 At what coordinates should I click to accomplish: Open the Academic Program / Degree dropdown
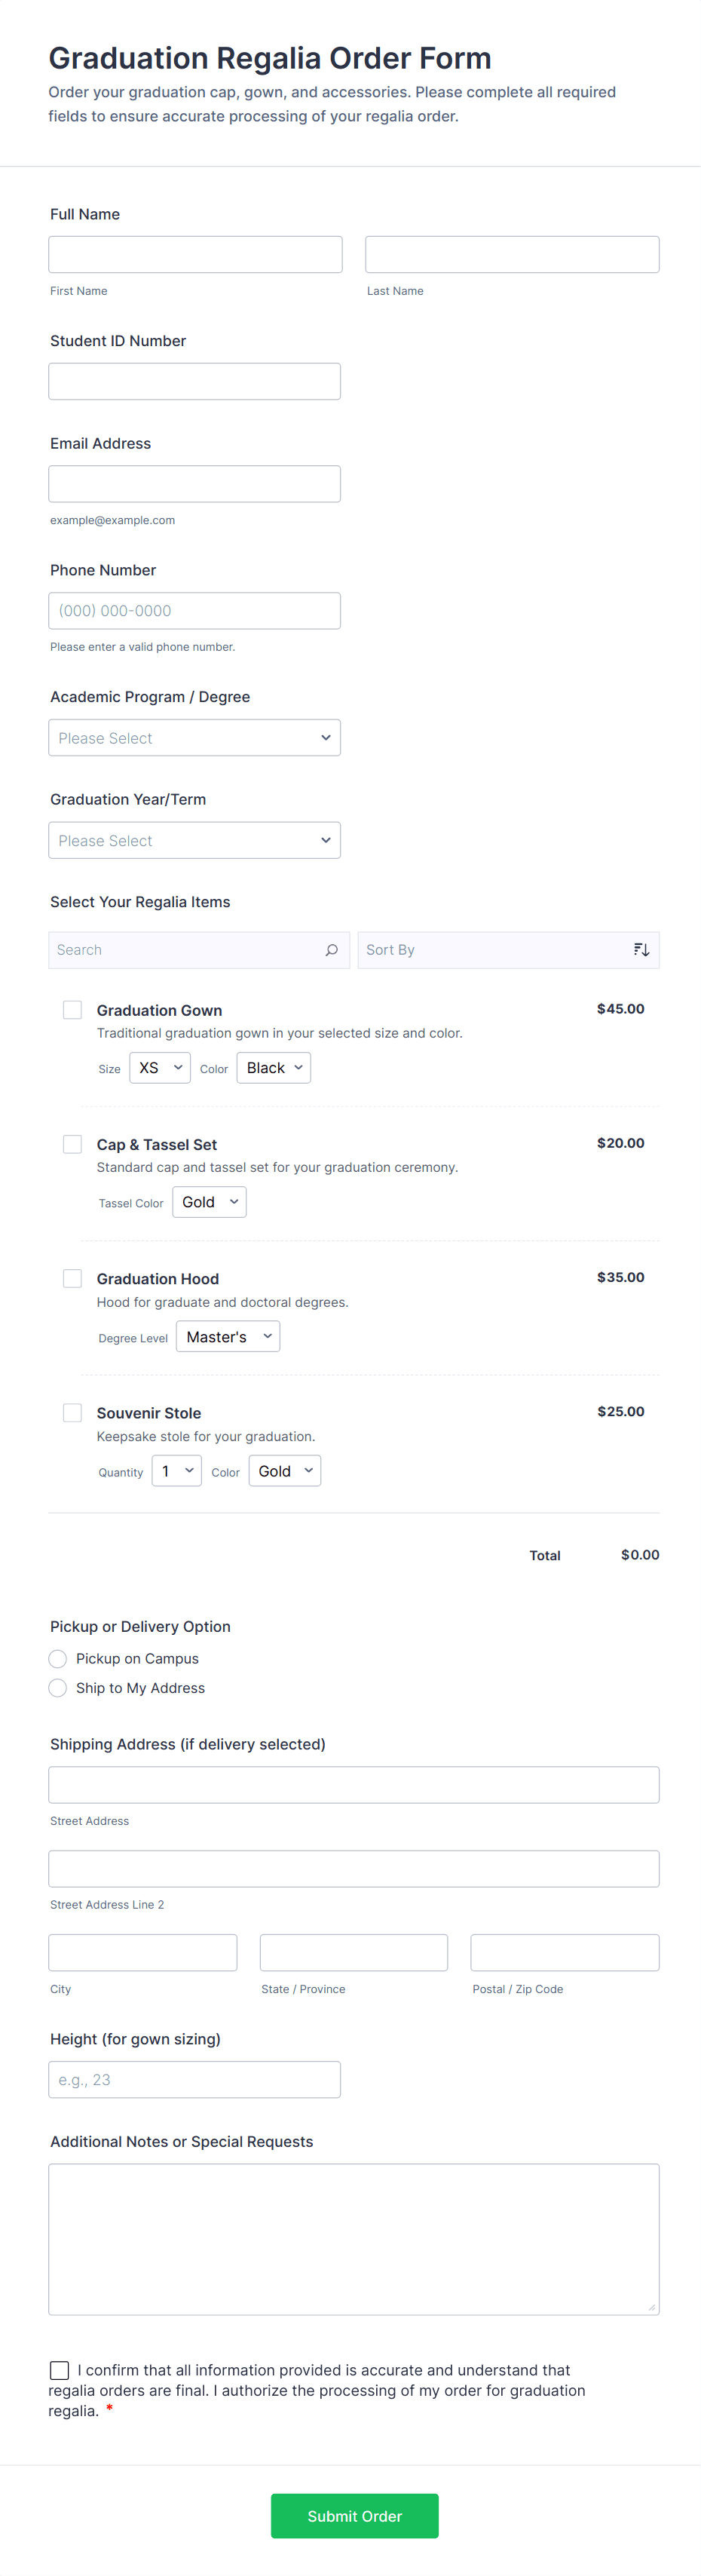[x=194, y=738]
